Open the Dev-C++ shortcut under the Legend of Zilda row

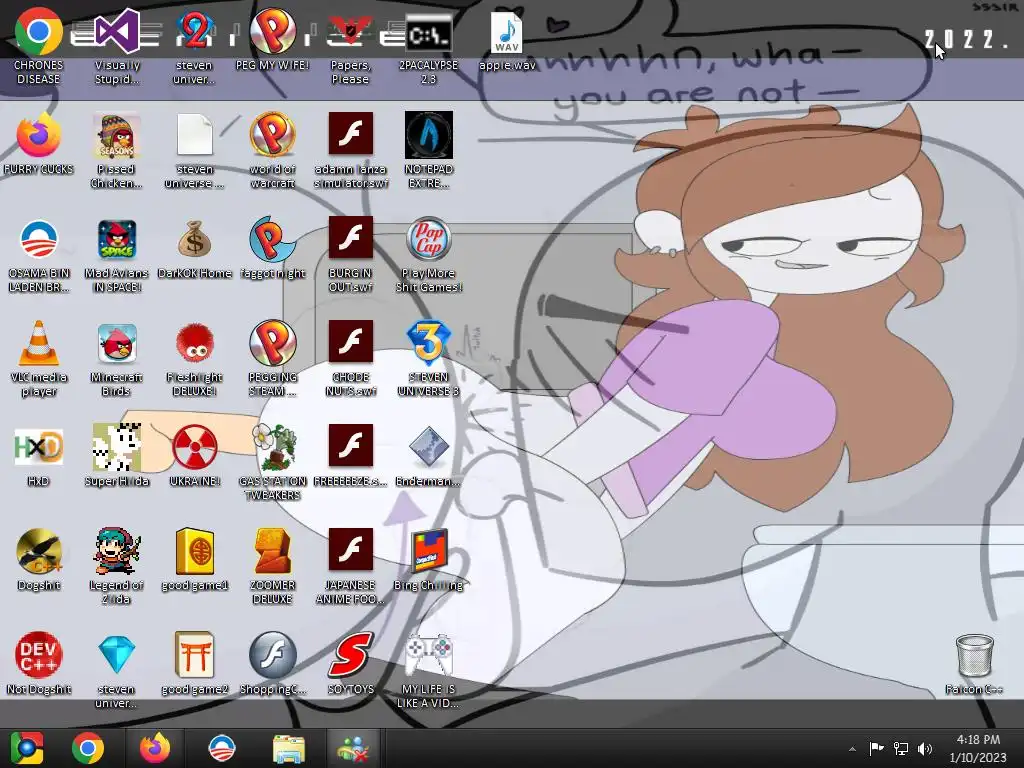39,664
